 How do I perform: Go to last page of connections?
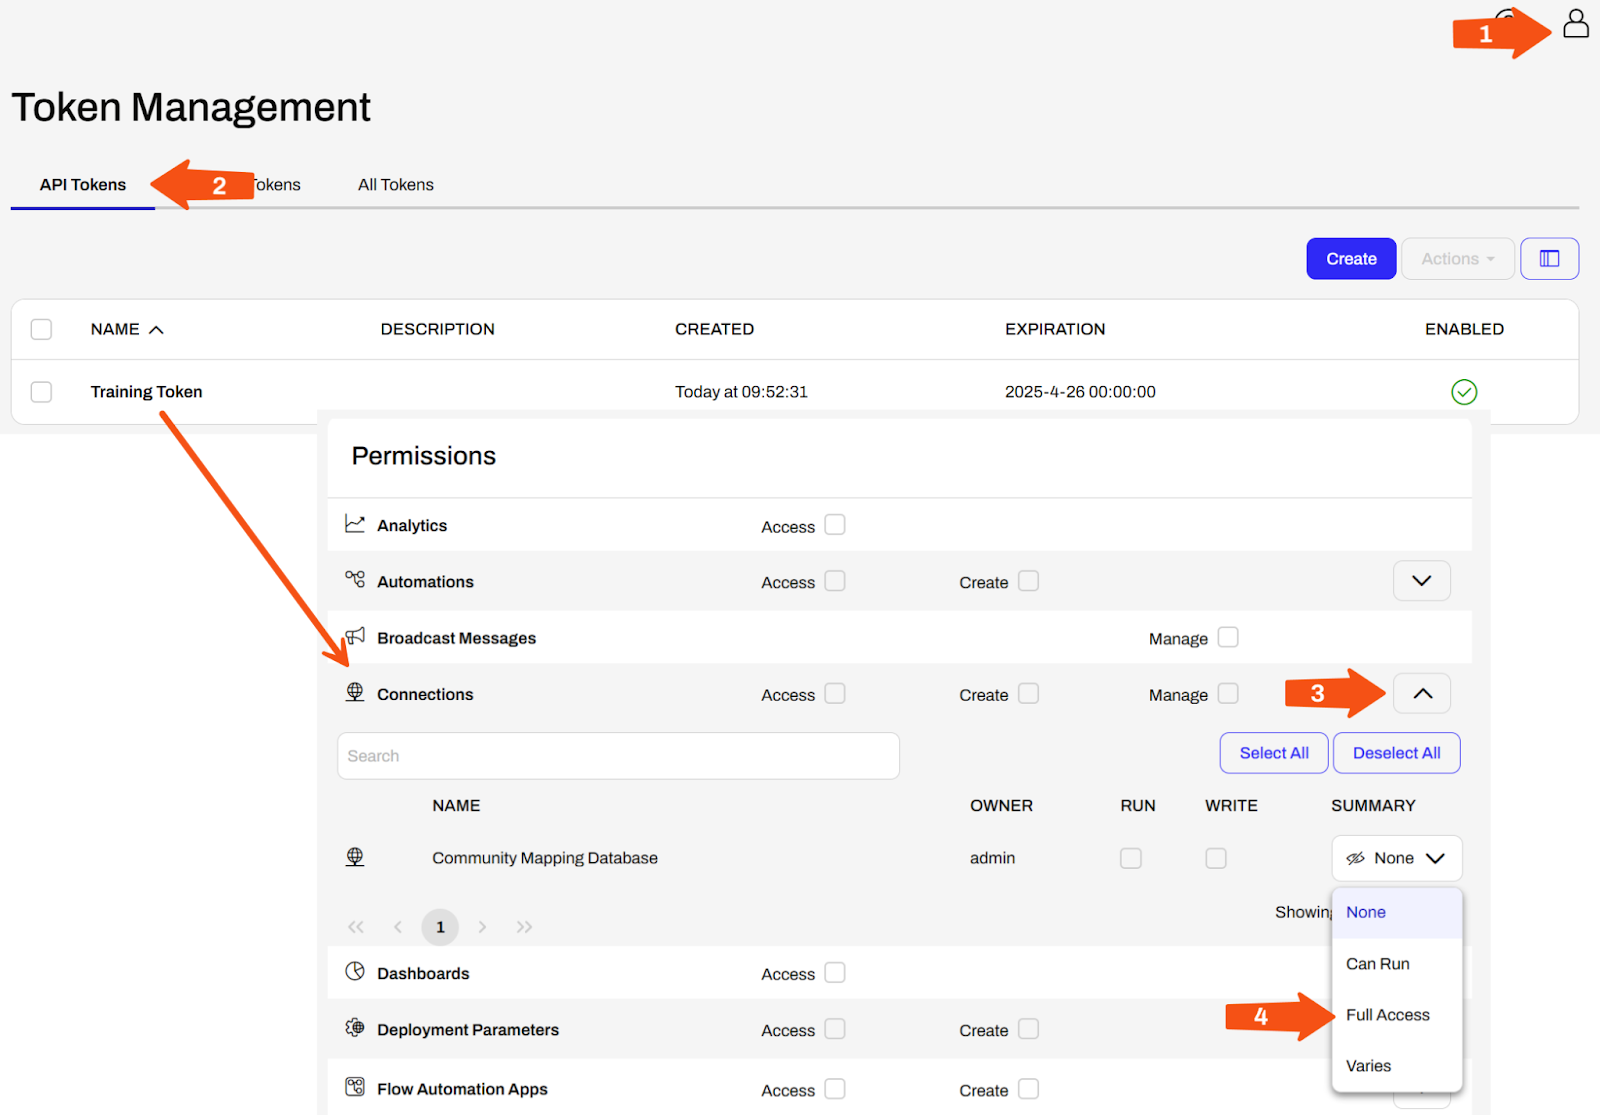(x=524, y=927)
